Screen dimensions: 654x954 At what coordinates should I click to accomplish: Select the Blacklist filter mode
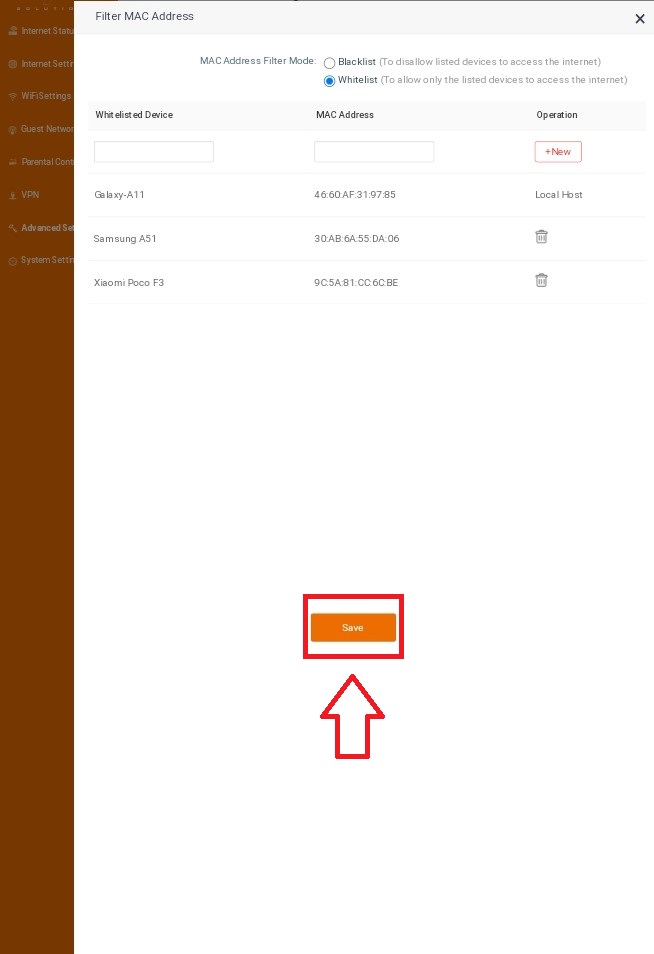(330, 63)
